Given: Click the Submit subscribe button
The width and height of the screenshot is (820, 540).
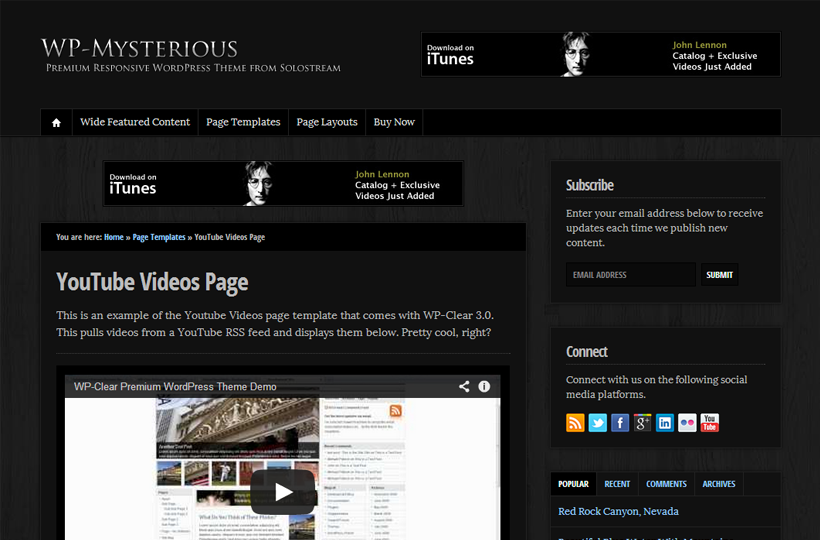Looking at the screenshot, I should [720, 275].
